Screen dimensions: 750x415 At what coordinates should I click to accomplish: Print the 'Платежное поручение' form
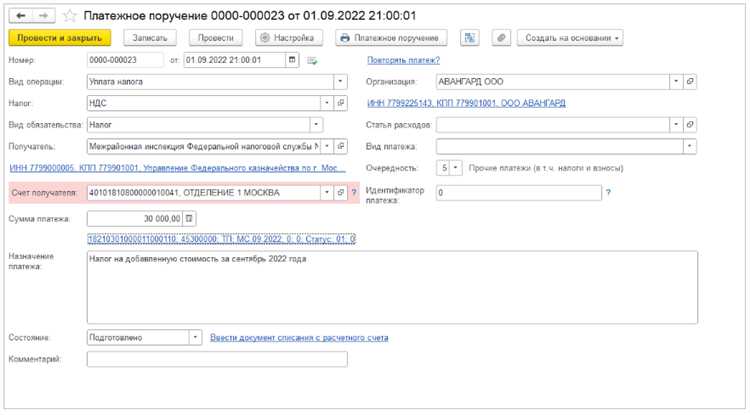[391, 38]
